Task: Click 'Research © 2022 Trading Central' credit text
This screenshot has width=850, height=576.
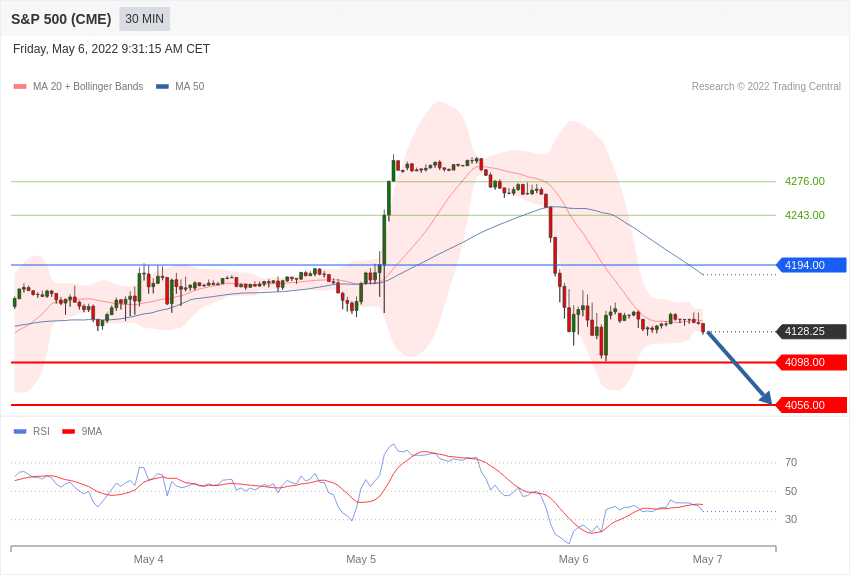Action: coord(766,86)
